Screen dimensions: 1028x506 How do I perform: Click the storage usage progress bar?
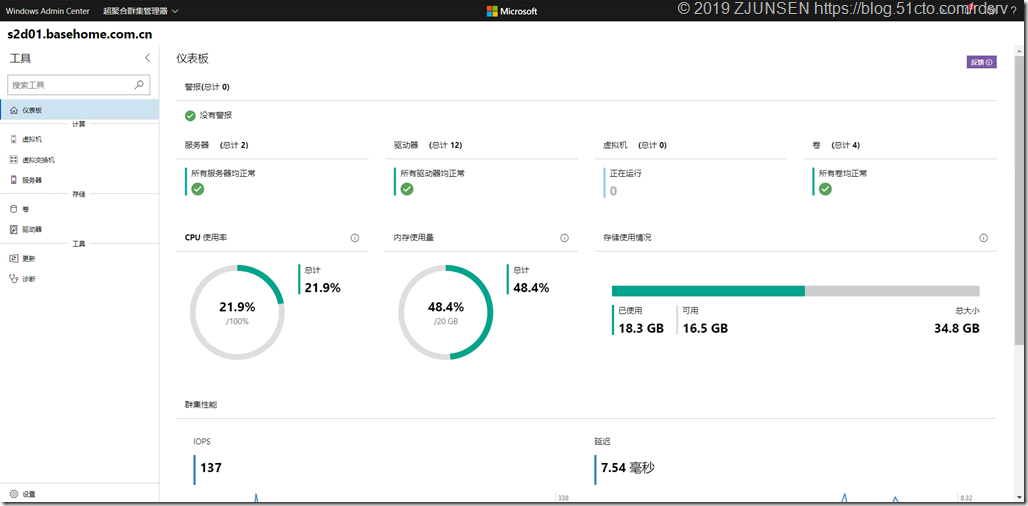click(795, 291)
